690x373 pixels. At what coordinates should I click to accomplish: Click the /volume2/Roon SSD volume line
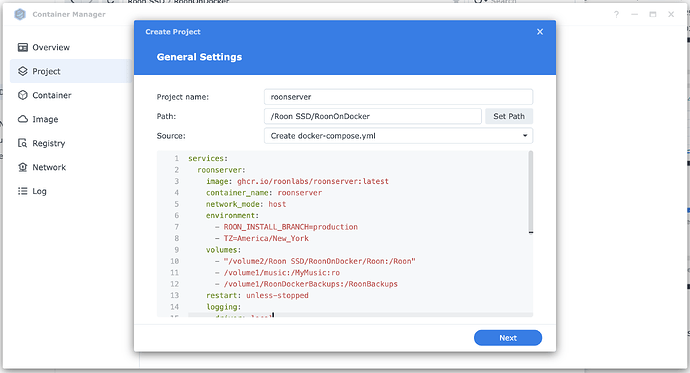point(315,261)
